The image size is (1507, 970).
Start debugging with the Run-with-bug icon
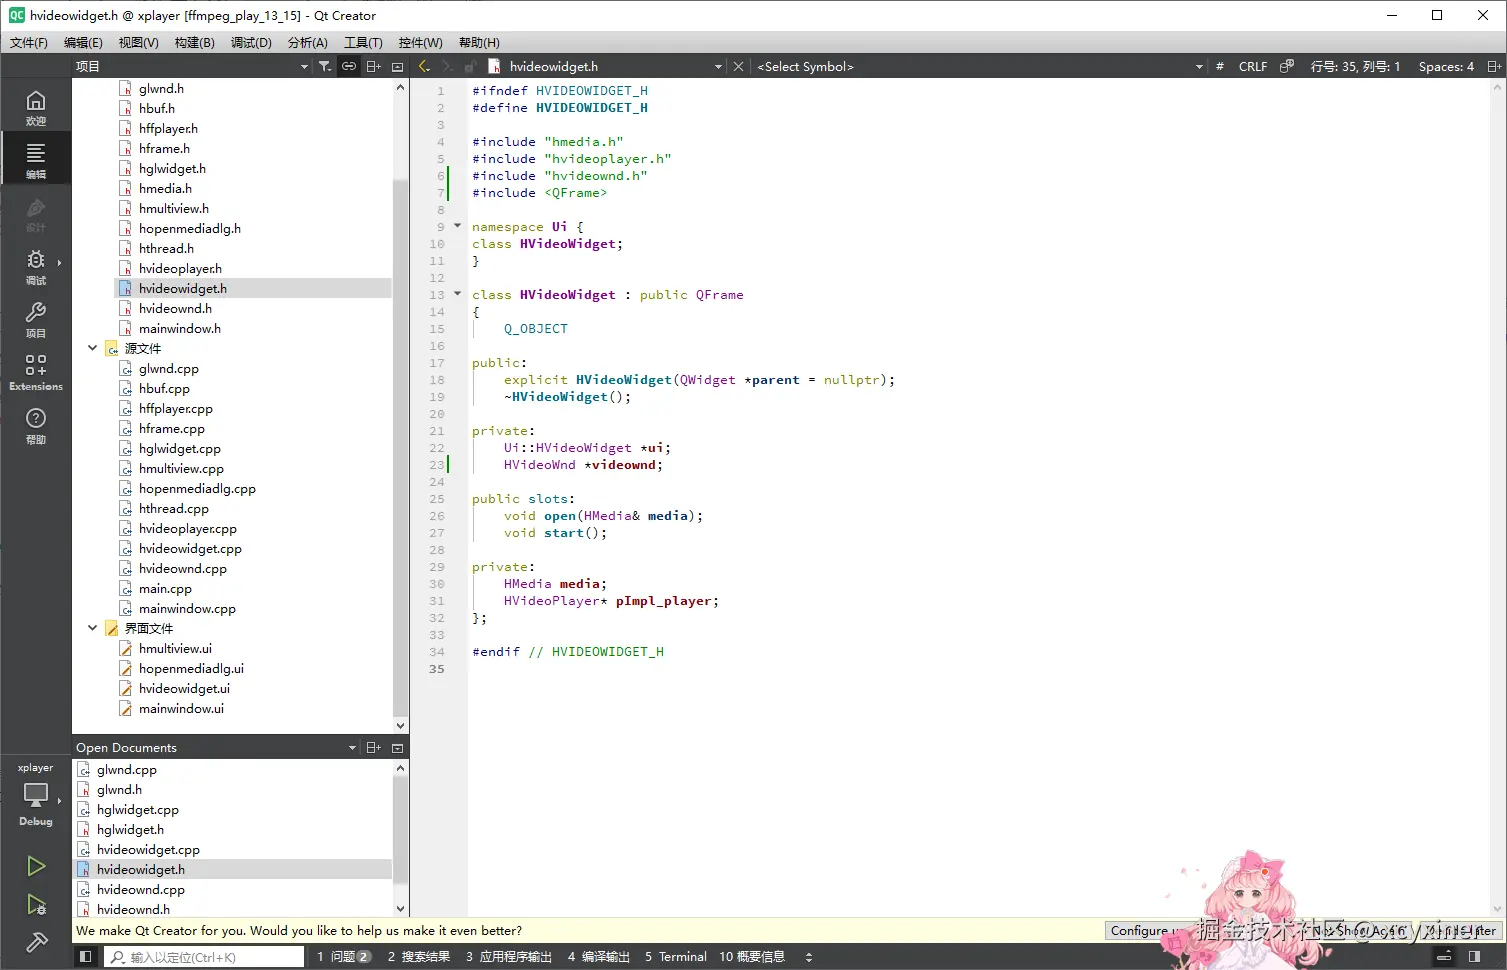pyautogui.click(x=36, y=905)
